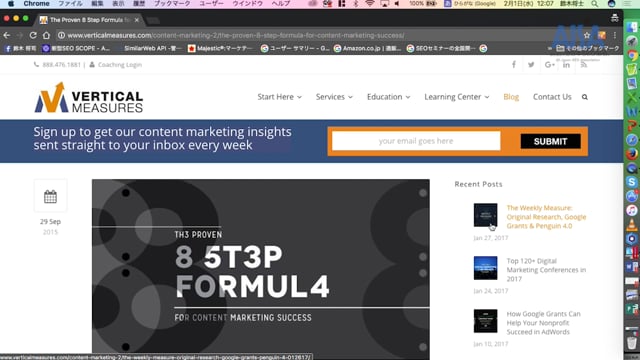Open Vertical Measures Facebook icon
Viewport: 640px width, 360px height.
click(x=514, y=64)
